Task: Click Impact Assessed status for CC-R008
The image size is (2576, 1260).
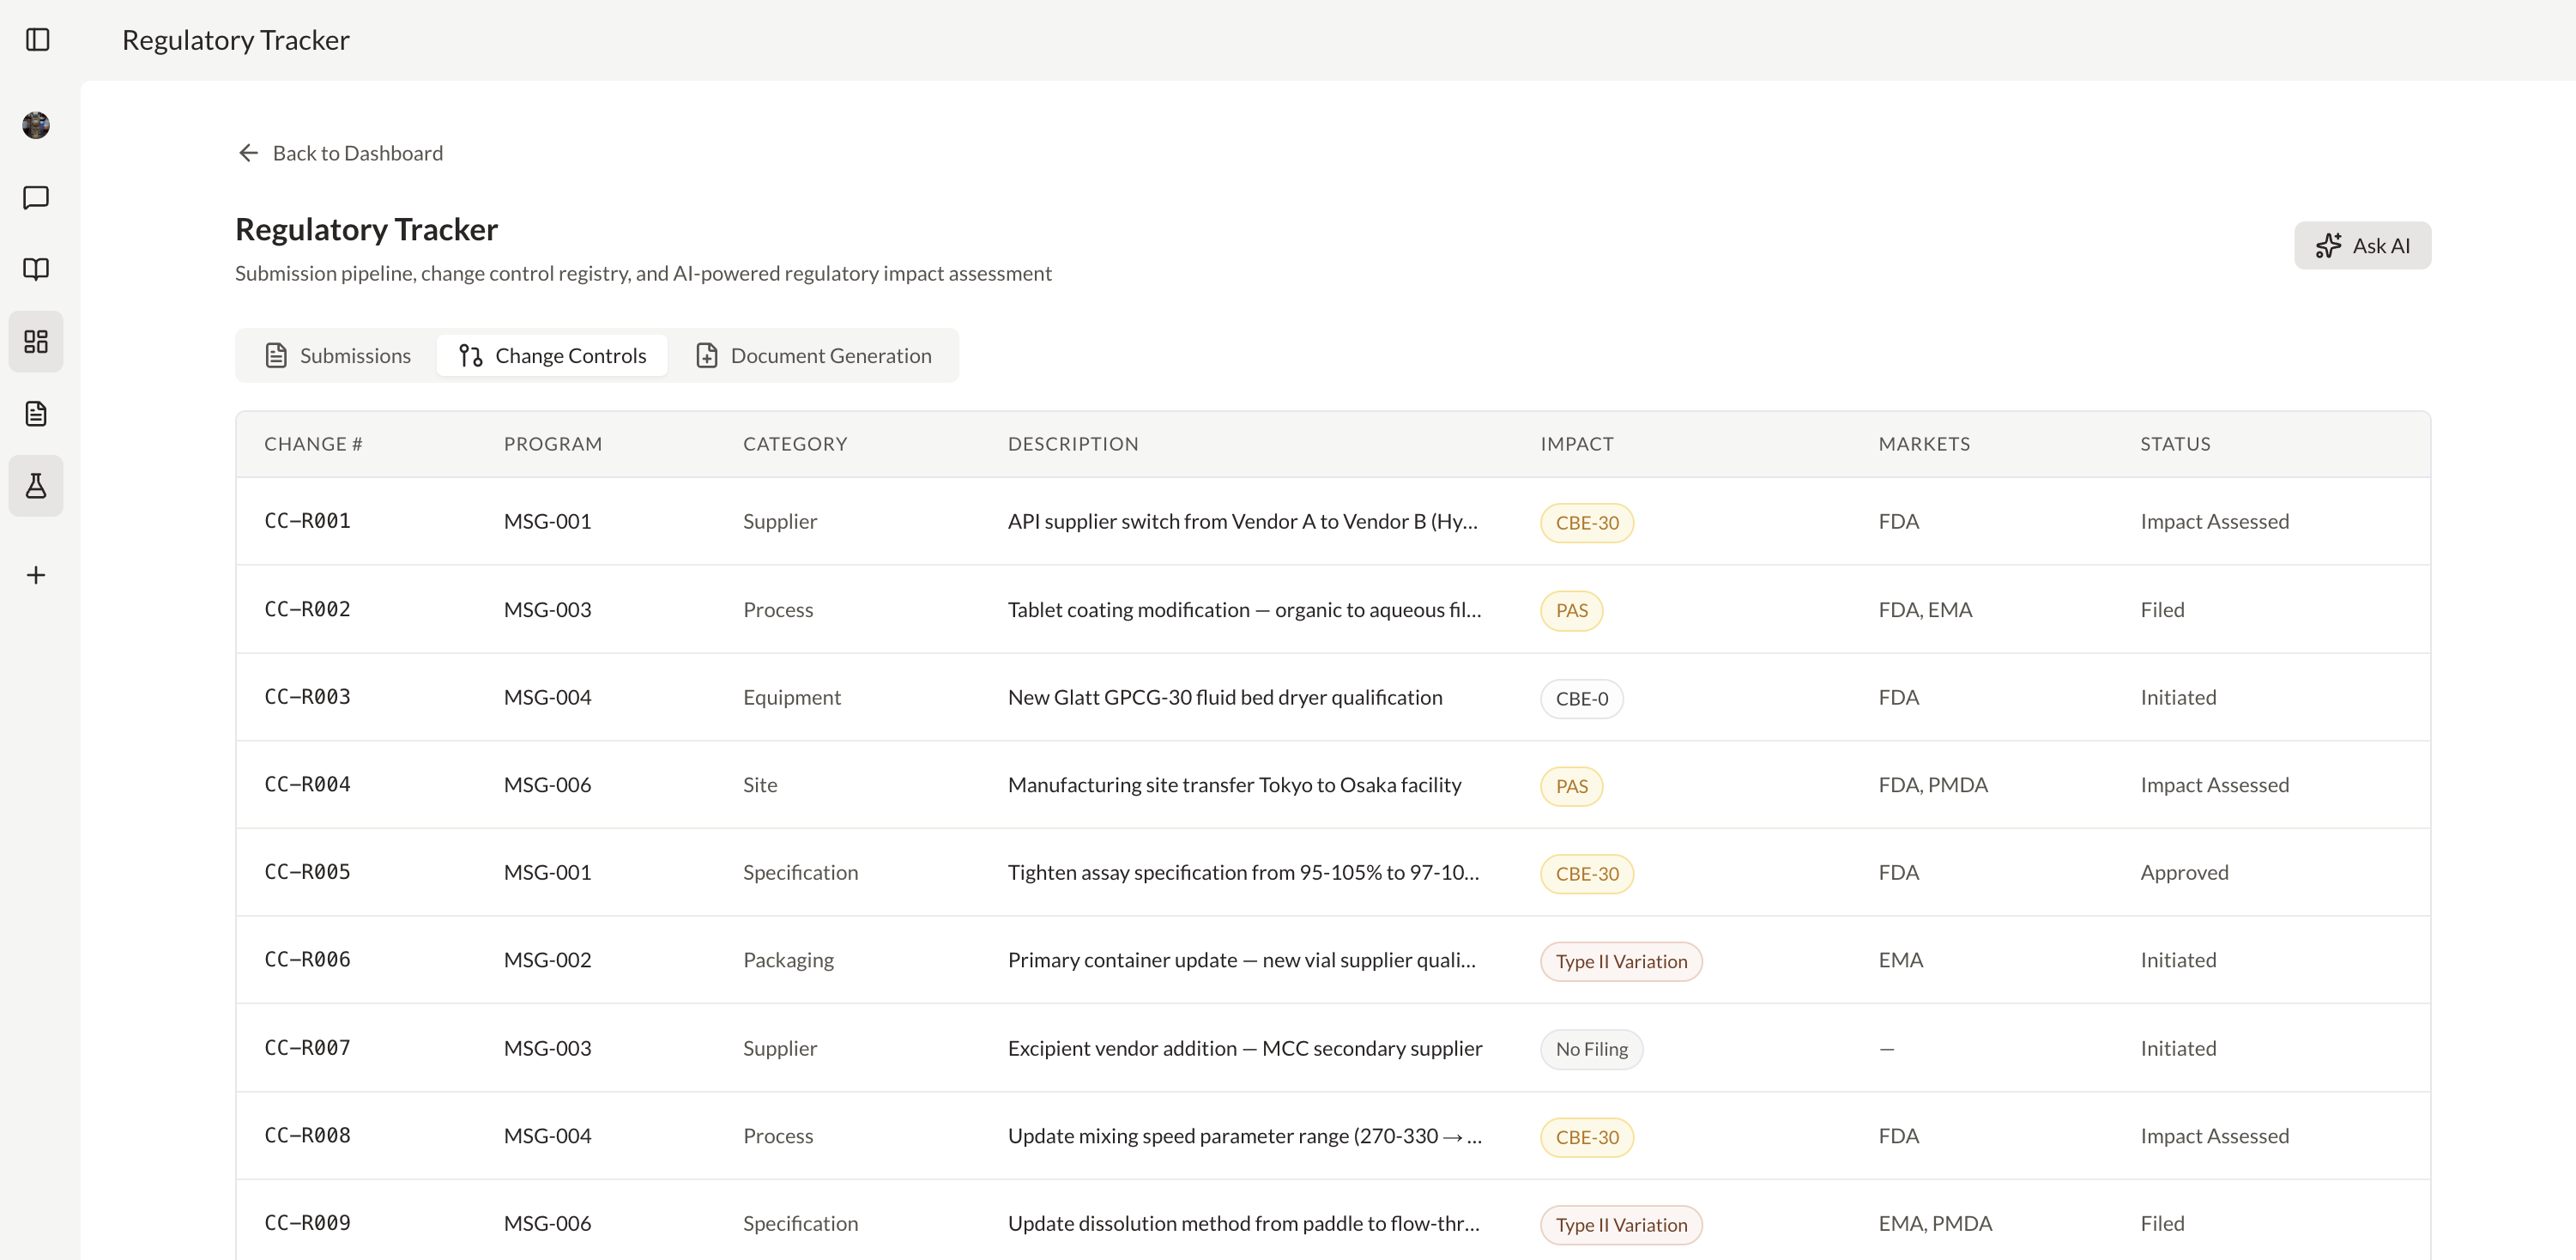Action: click(2214, 1136)
